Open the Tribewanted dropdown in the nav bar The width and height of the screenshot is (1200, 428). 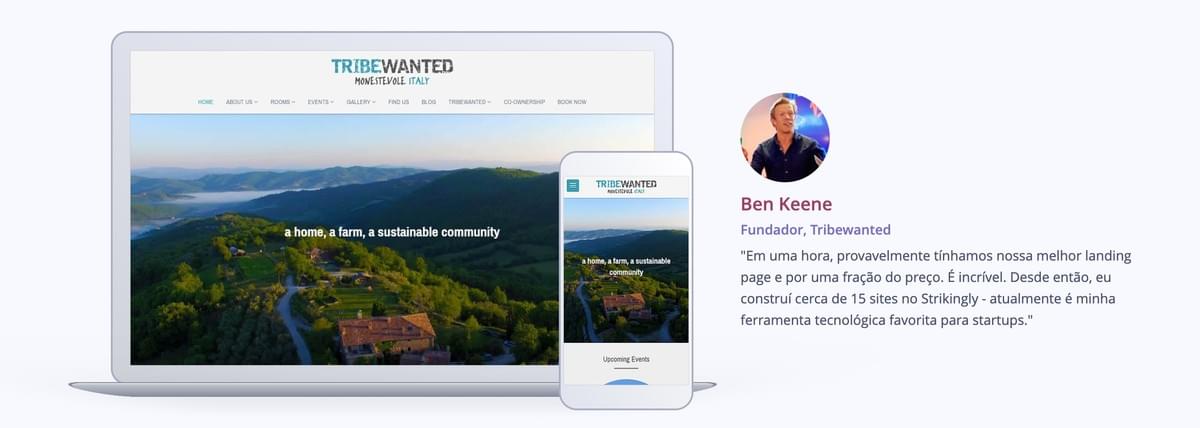[x=469, y=102]
